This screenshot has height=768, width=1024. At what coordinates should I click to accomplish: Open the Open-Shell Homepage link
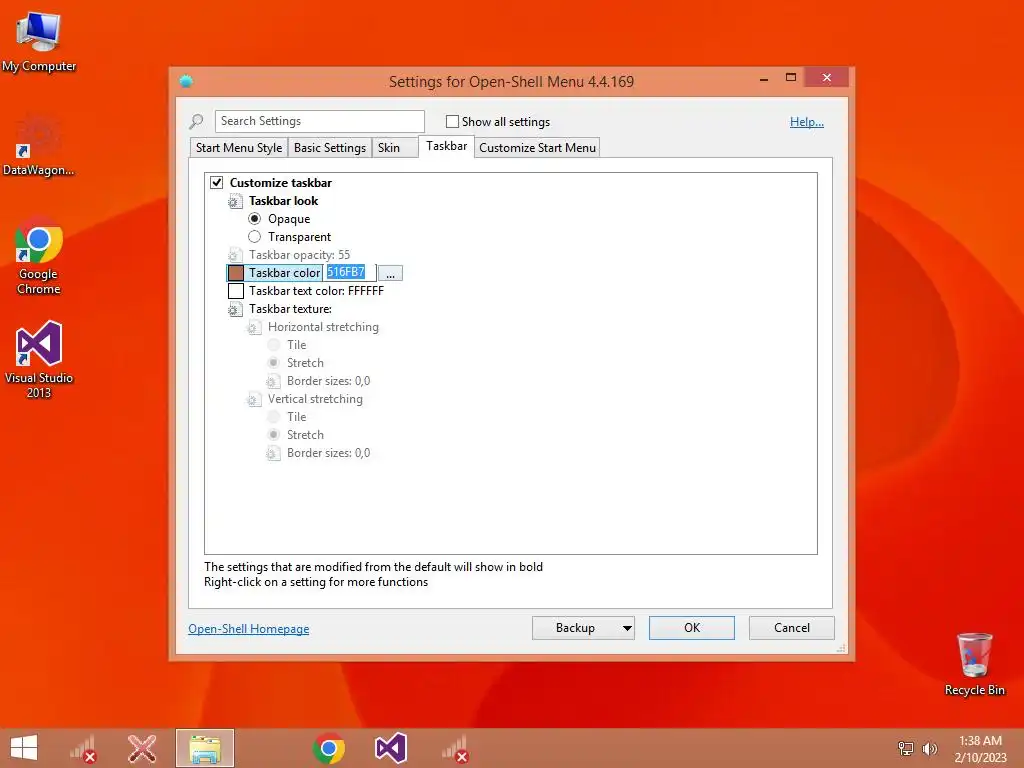point(249,628)
